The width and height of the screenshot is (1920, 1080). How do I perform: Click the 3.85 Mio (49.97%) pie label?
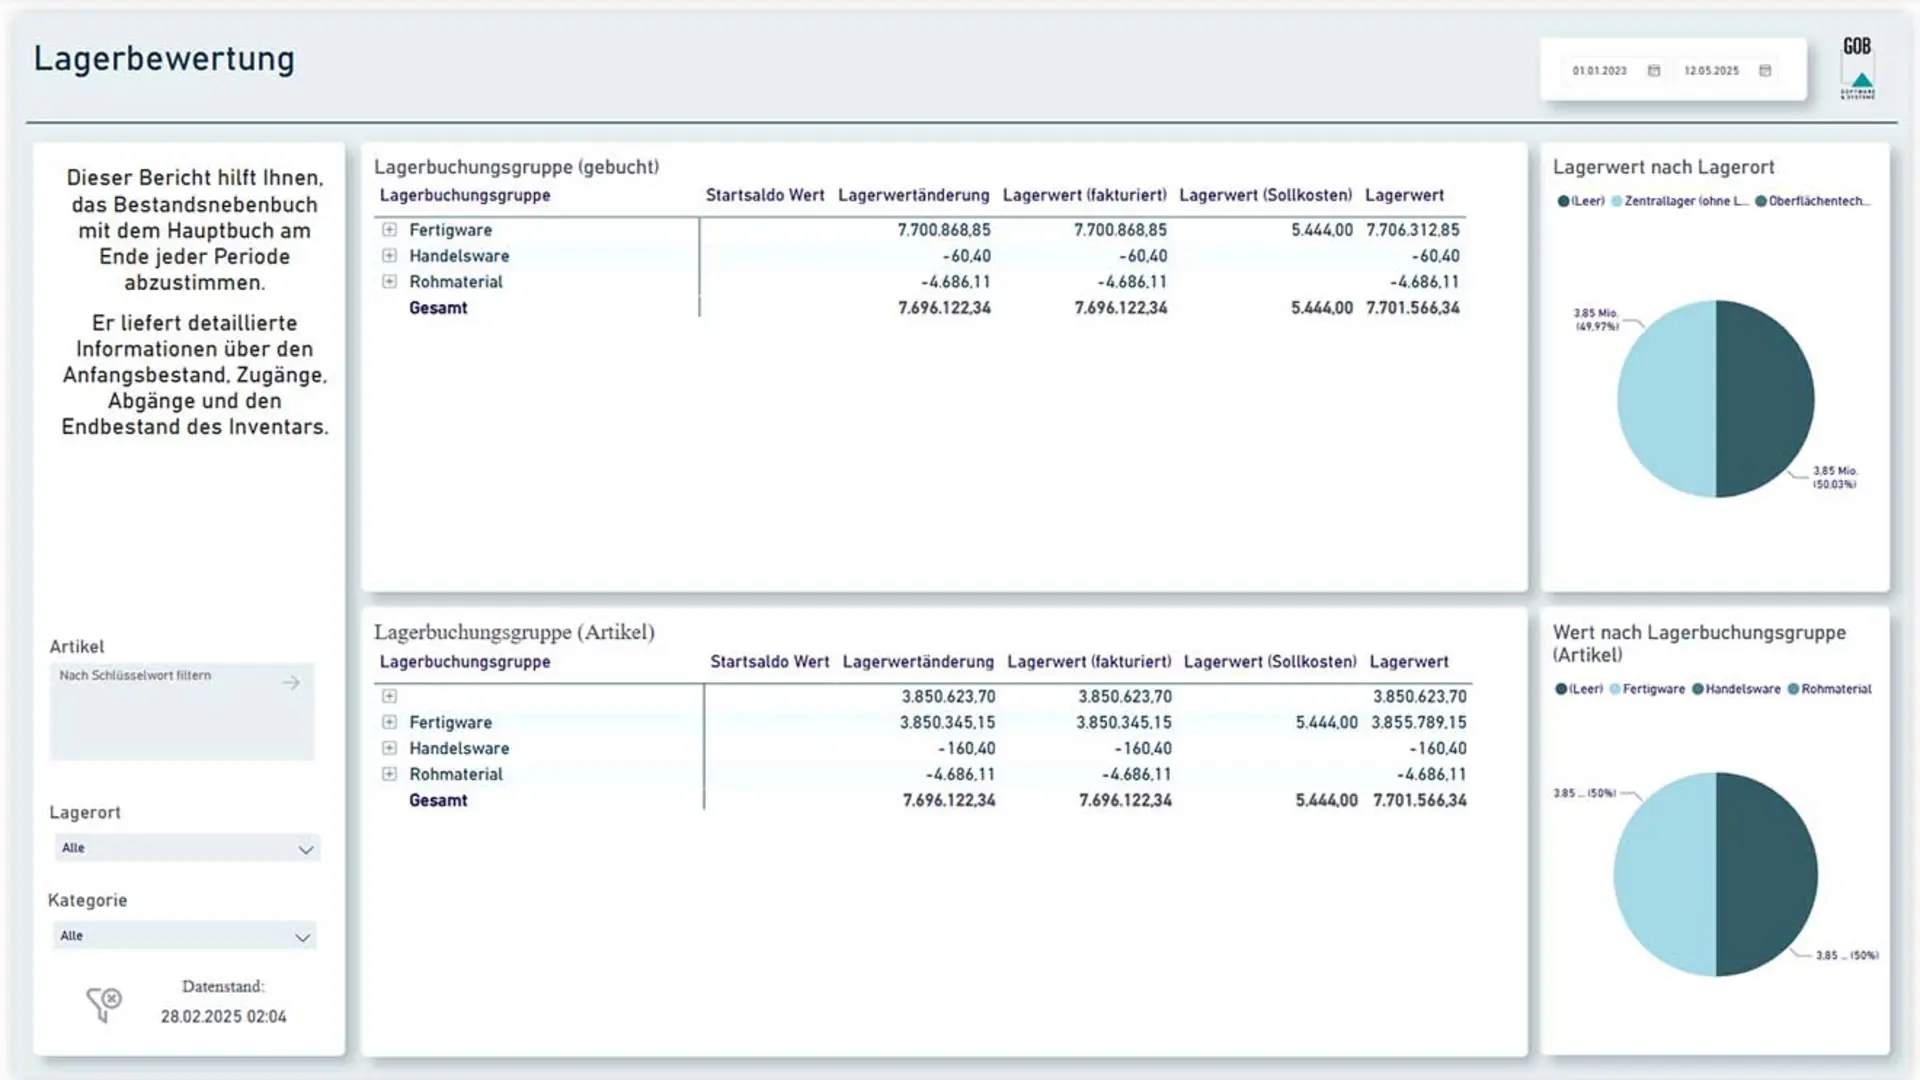(x=1596, y=320)
